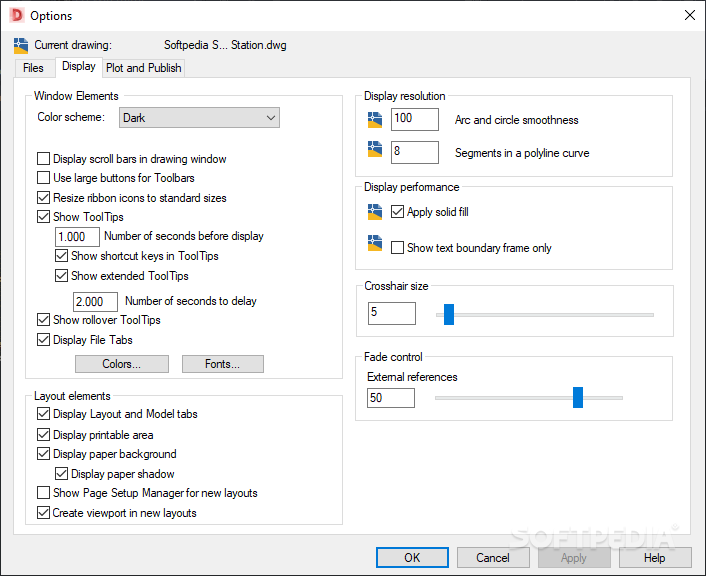The height and width of the screenshot is (576, 706).
Task: Click the drawing icon beside Current drawing
Action: click(21, 45)
